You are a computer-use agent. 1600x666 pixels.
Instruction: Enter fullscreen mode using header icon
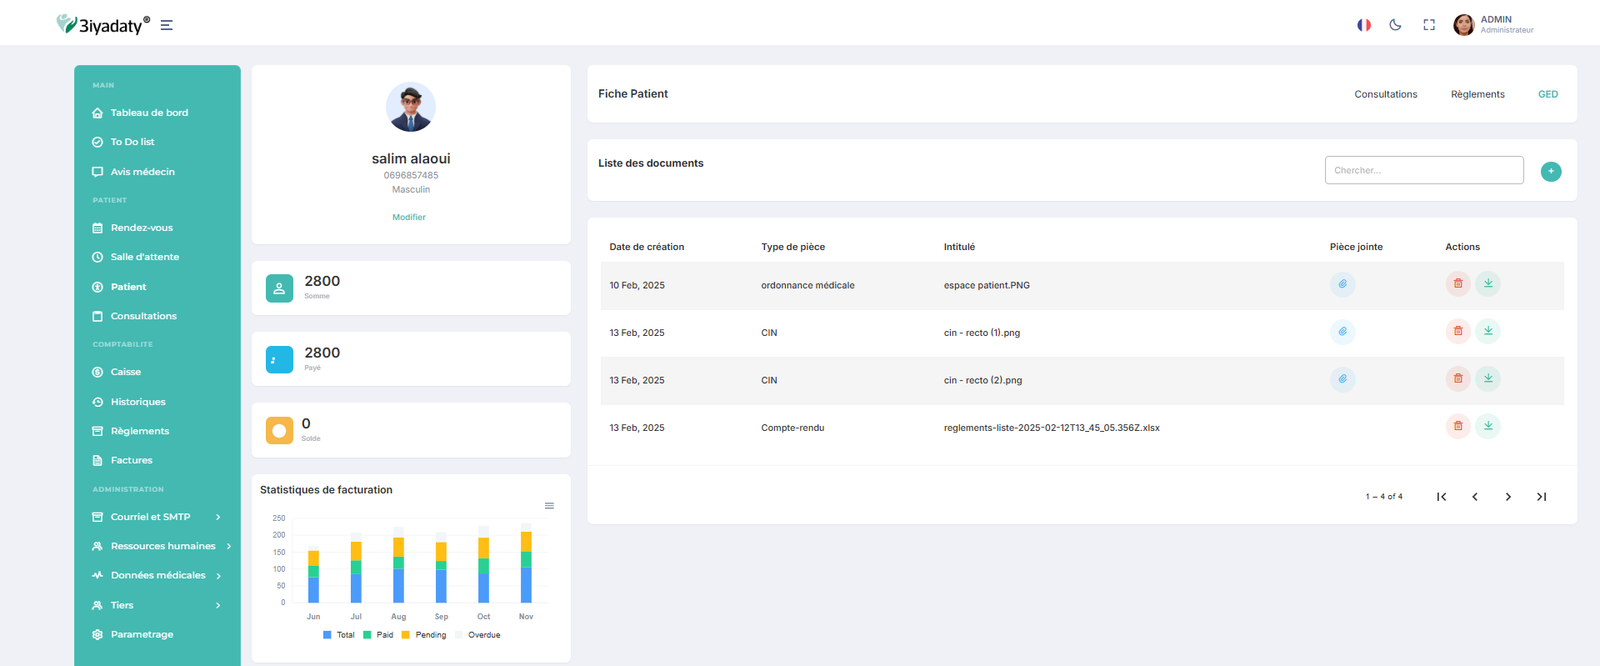1429,25
